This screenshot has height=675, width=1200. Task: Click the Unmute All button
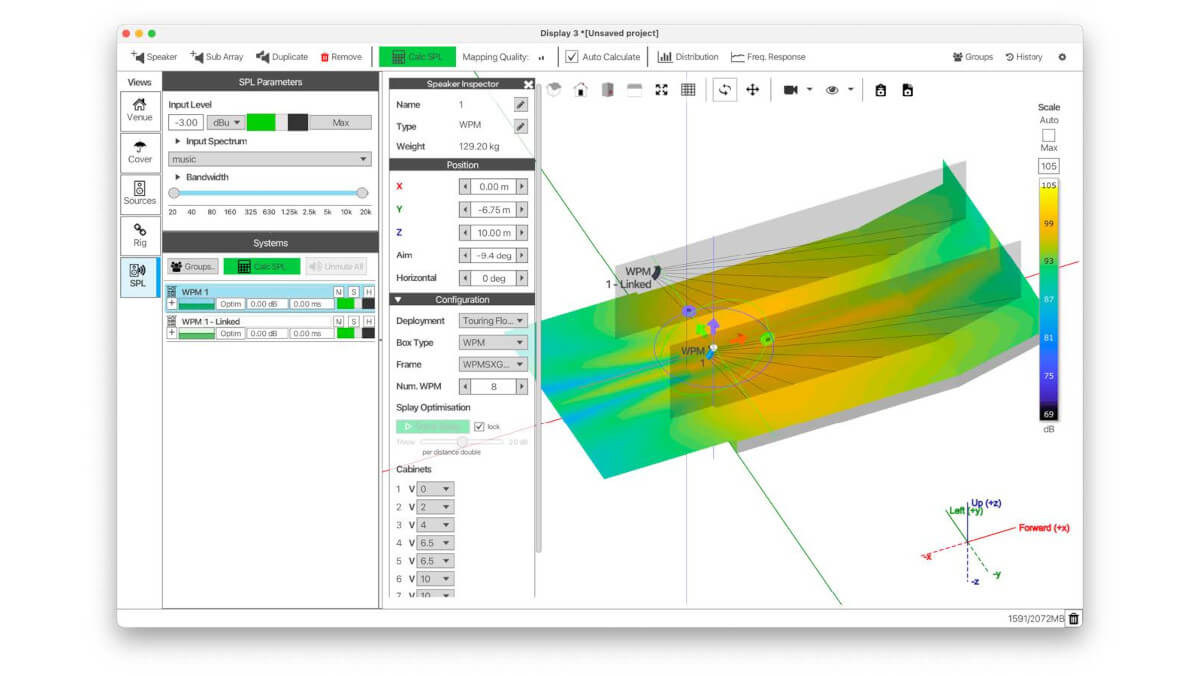pos(336,266)
